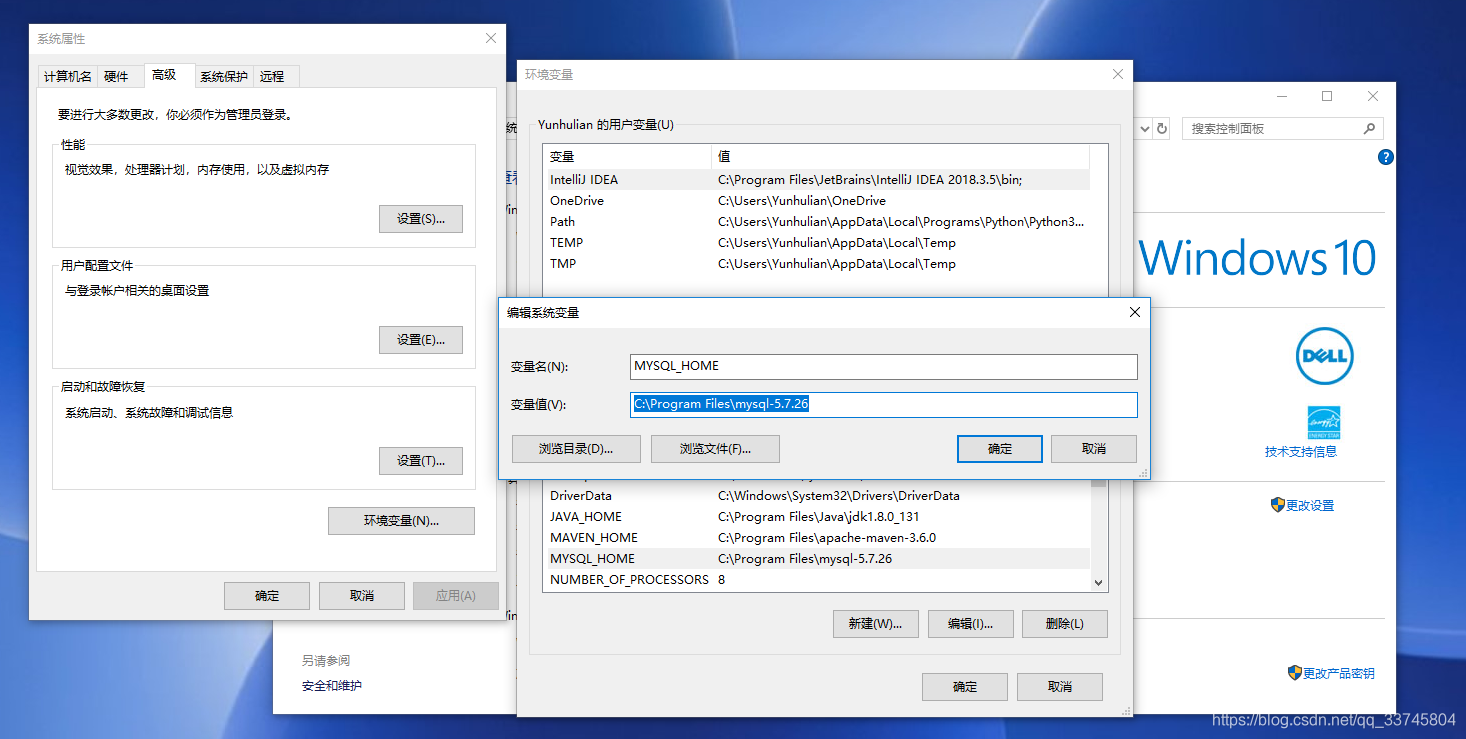
Task: Close the 编辑系统变量 dialog
Action: (1135, 312)
